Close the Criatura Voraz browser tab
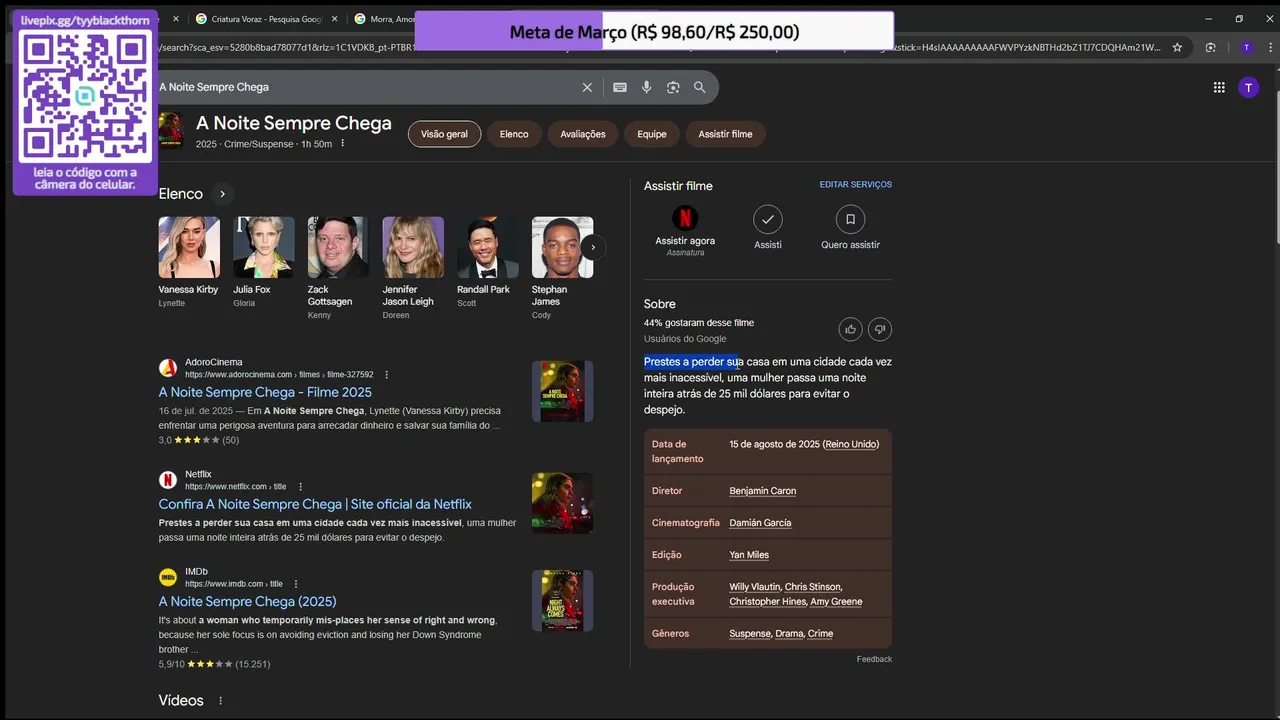The width and height of the screenshot is (1280, 720). coord(333,19)
